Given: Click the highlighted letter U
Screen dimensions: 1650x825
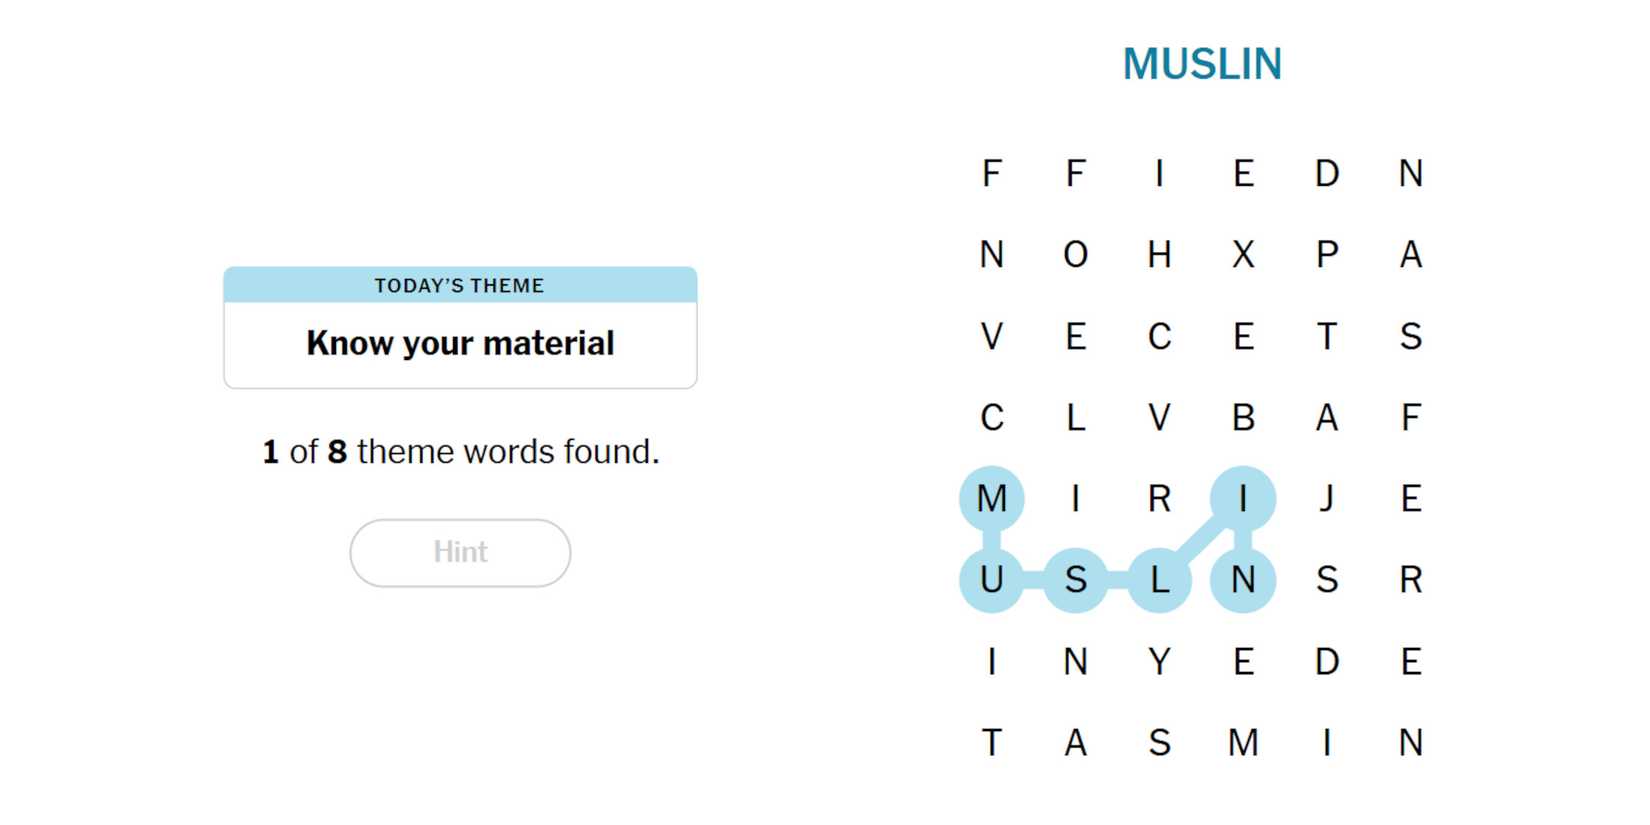Looking at the screenshot, I should click(991, 580).
